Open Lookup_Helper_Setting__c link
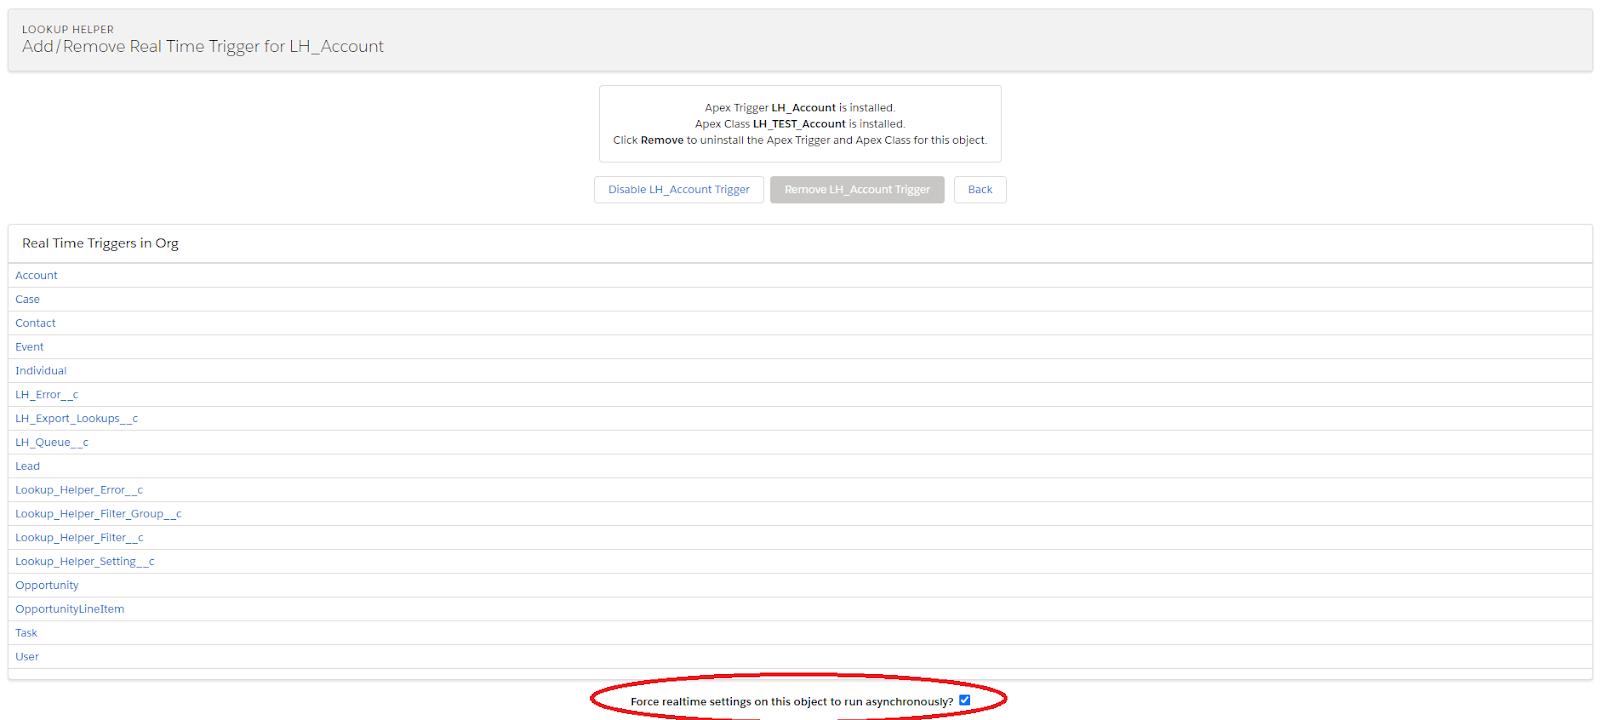1600x720 pixels. [x=85, y=562]
